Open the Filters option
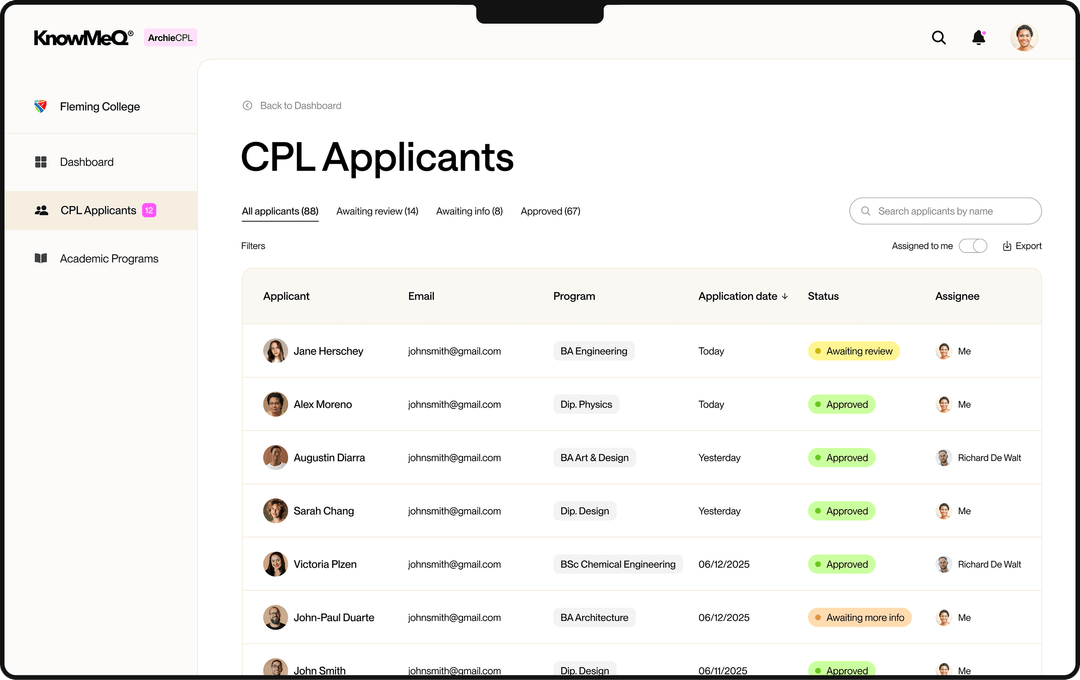1080x680 pixels. tap(253, 245)
